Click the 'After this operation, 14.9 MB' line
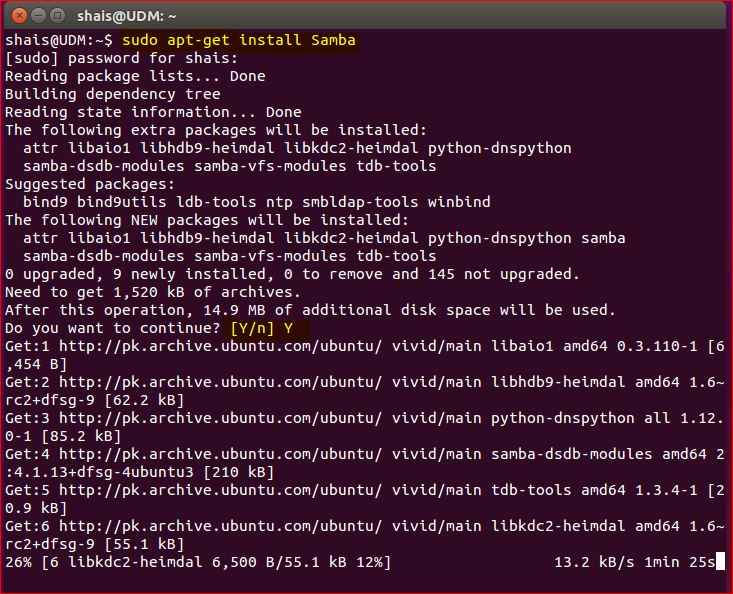 point(310,310)
